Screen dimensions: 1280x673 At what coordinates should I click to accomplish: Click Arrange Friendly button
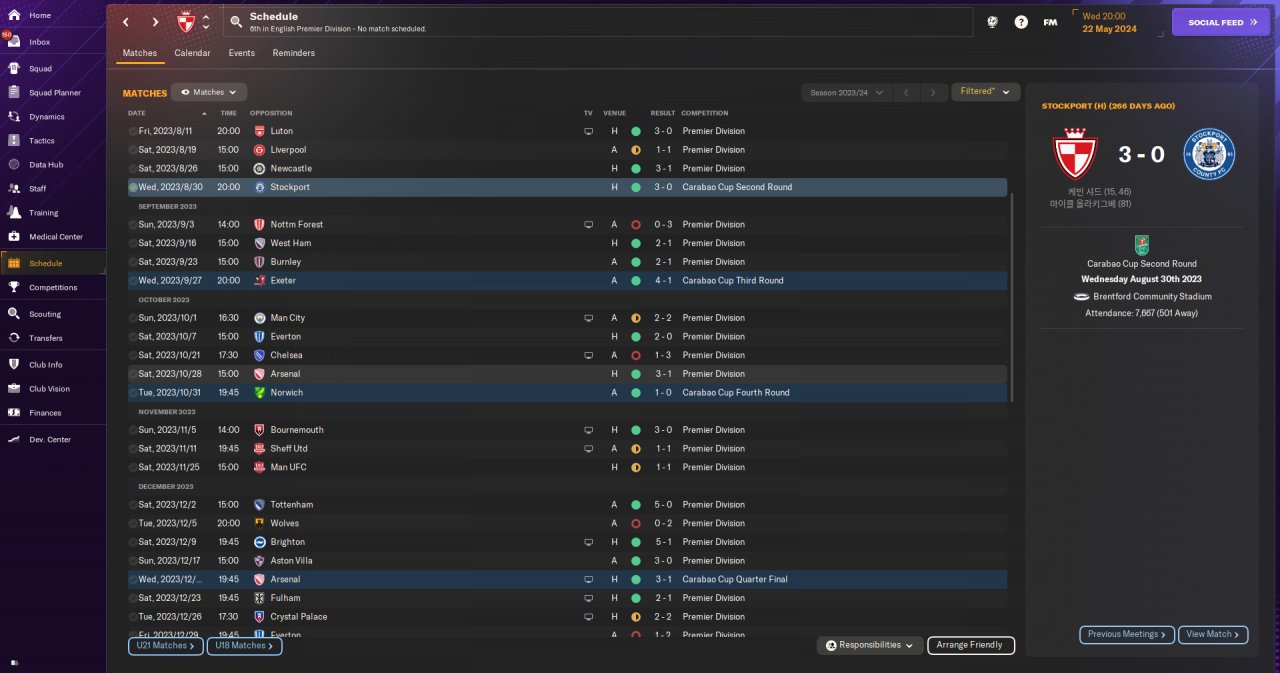click(971, 646)
